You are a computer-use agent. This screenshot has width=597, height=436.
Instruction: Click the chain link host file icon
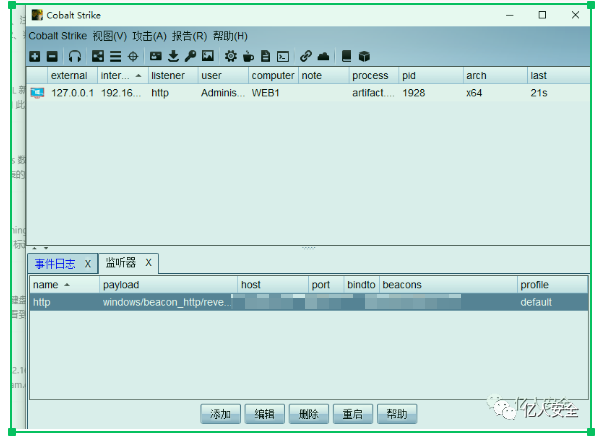click(x=306, y=56)
